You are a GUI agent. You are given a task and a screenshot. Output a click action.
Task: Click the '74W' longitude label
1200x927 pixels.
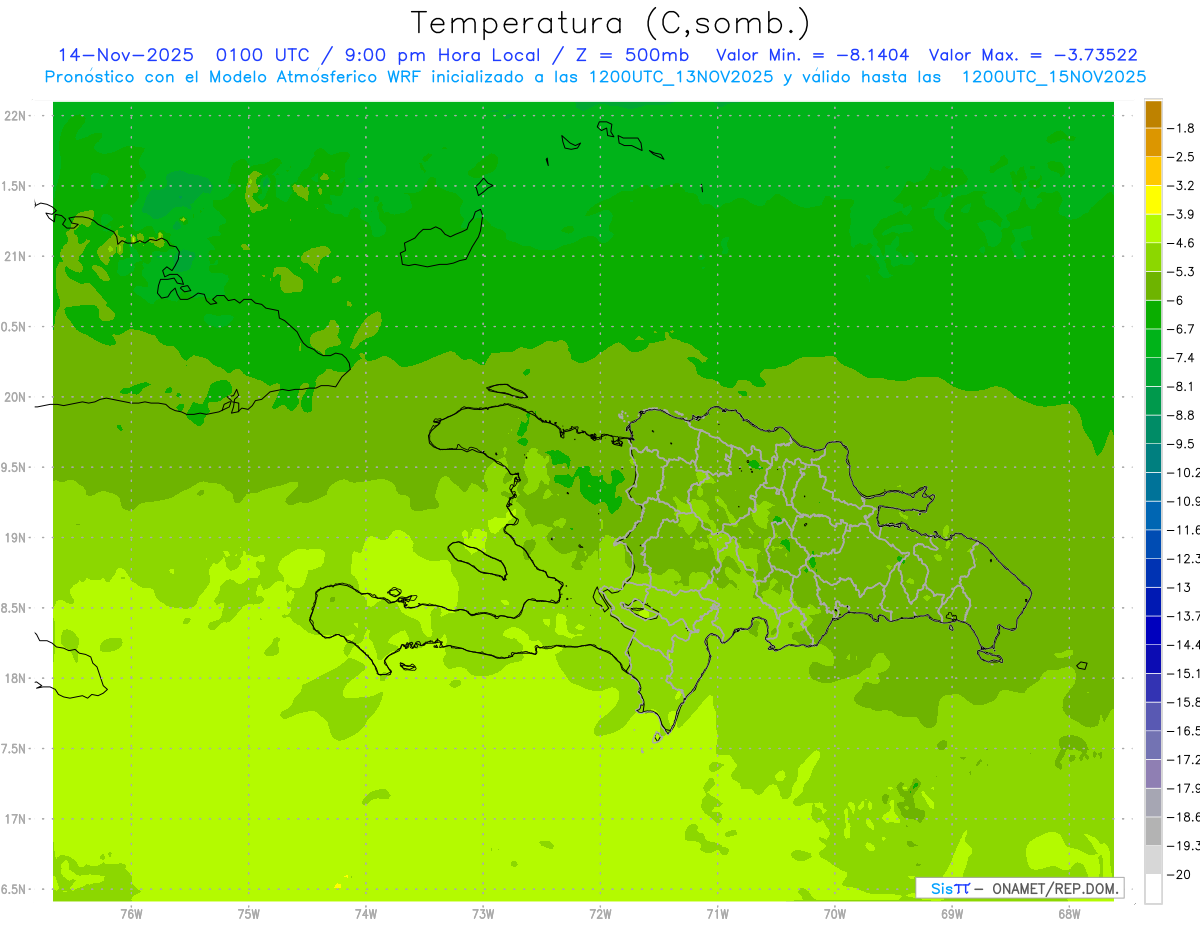coord(365,914)
